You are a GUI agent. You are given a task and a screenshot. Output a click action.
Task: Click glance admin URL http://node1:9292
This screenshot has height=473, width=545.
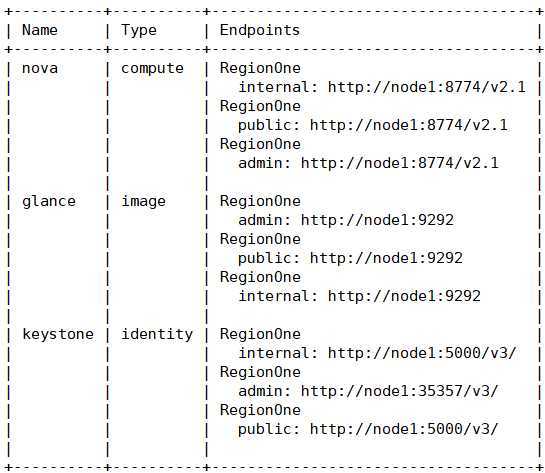pyautogui.click(x=377, y=220)
